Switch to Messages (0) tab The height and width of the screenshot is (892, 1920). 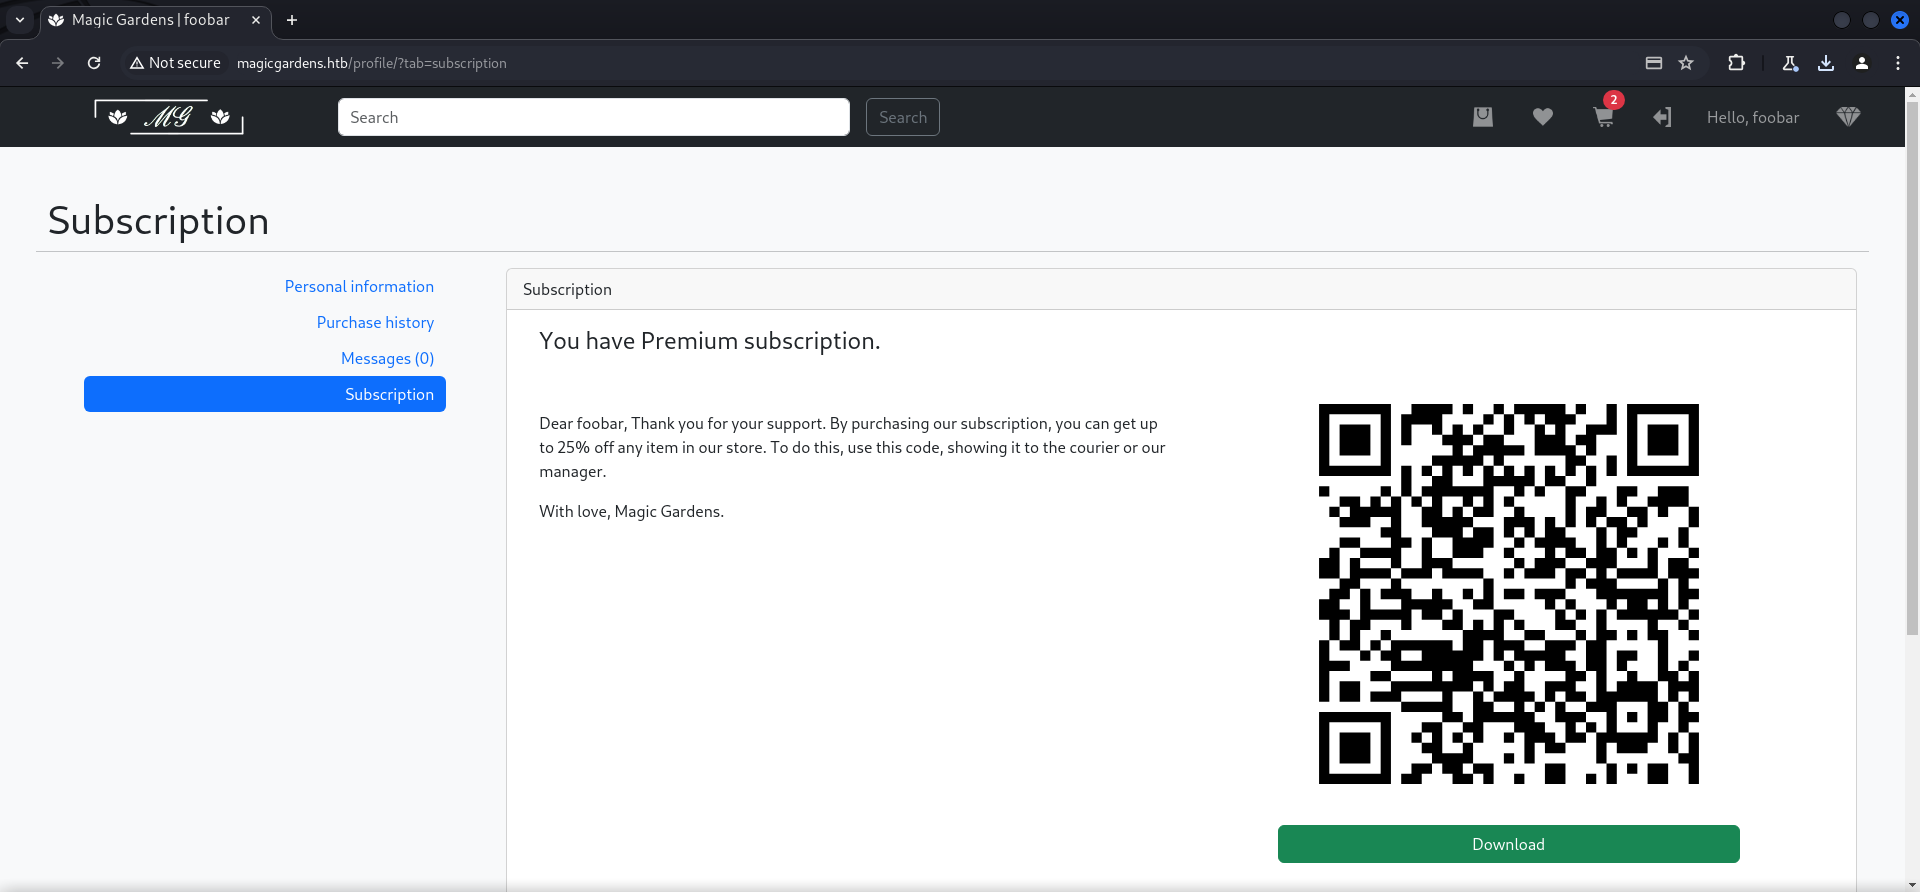tap(387, 359)
